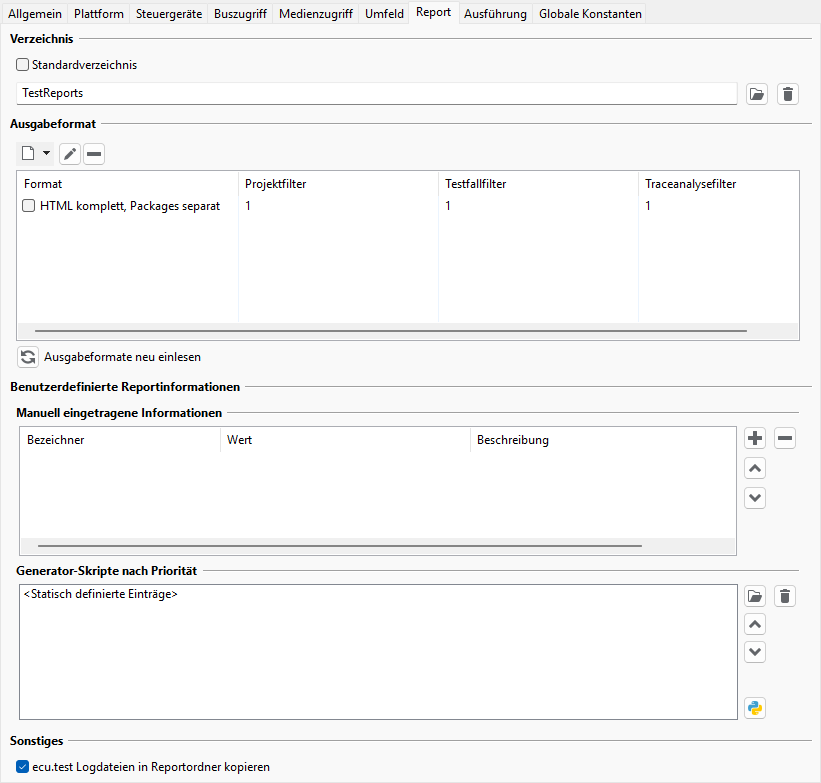Switch to the Umfeld tab
Viewport: 821px width, 783px height.
tap(384, 14)
